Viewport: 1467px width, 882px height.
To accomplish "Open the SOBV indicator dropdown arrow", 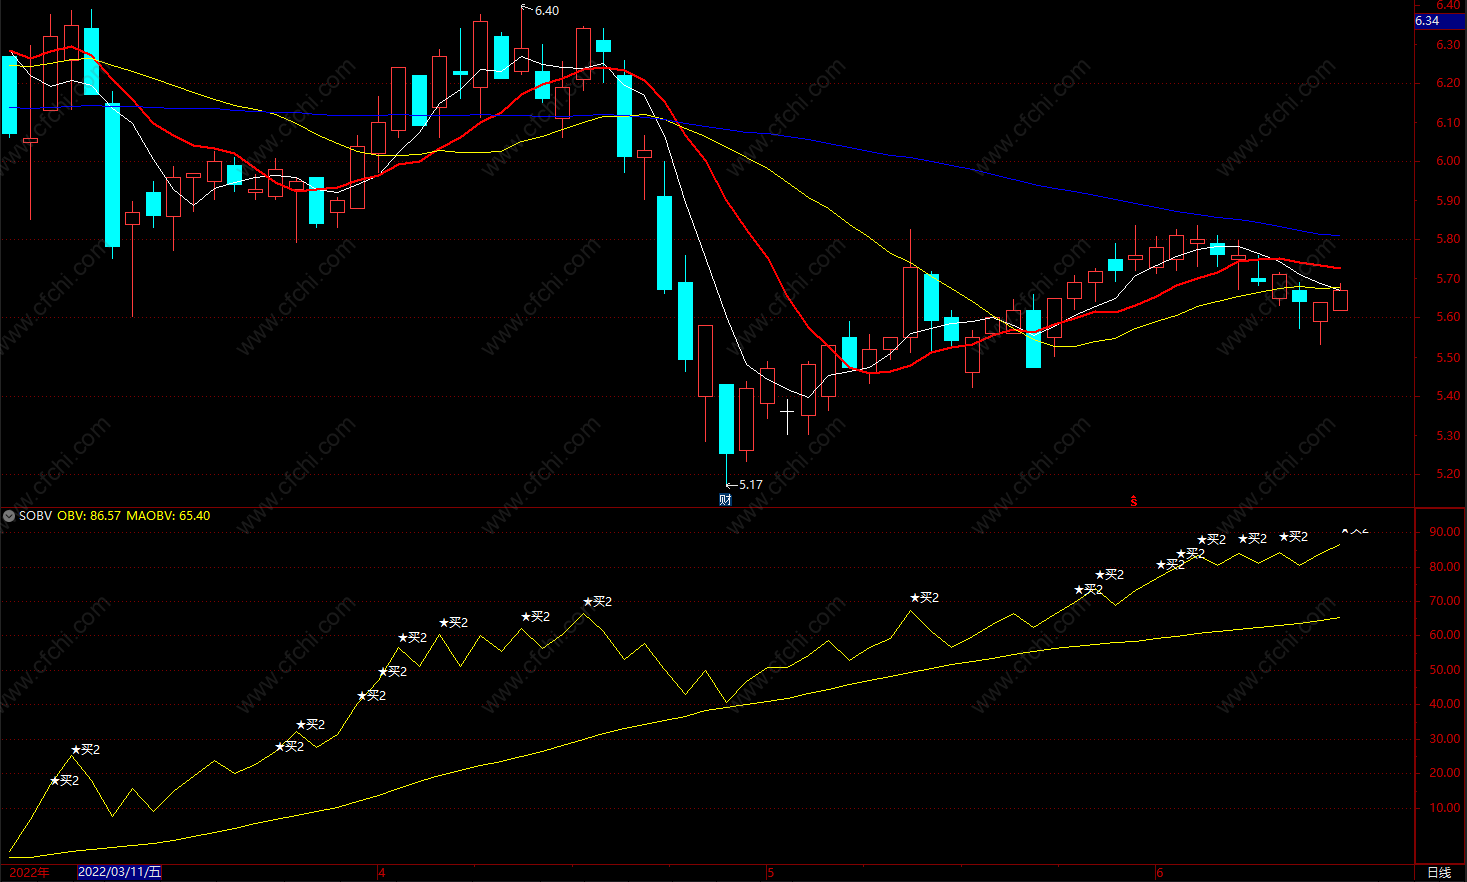I will pos(9,516).
